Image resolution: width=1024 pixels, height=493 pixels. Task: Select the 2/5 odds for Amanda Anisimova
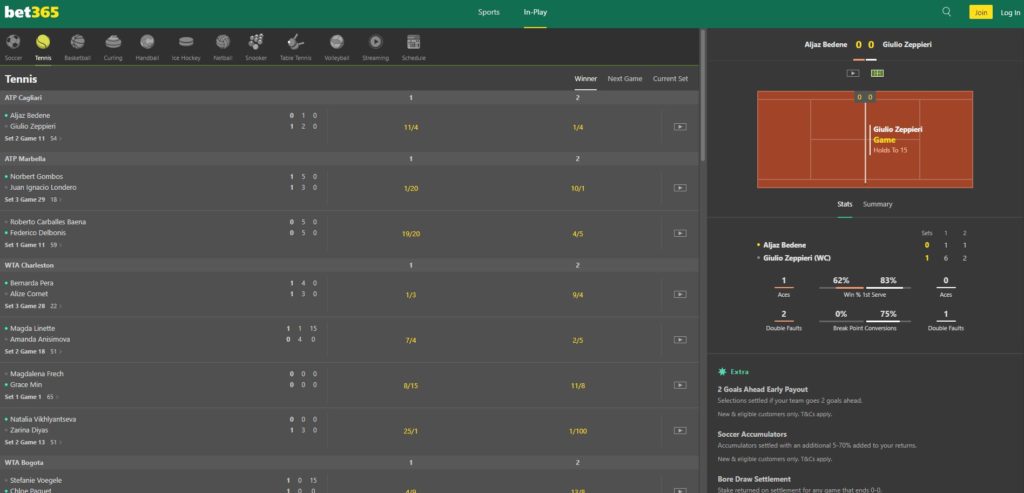click(x=577, y=340)
